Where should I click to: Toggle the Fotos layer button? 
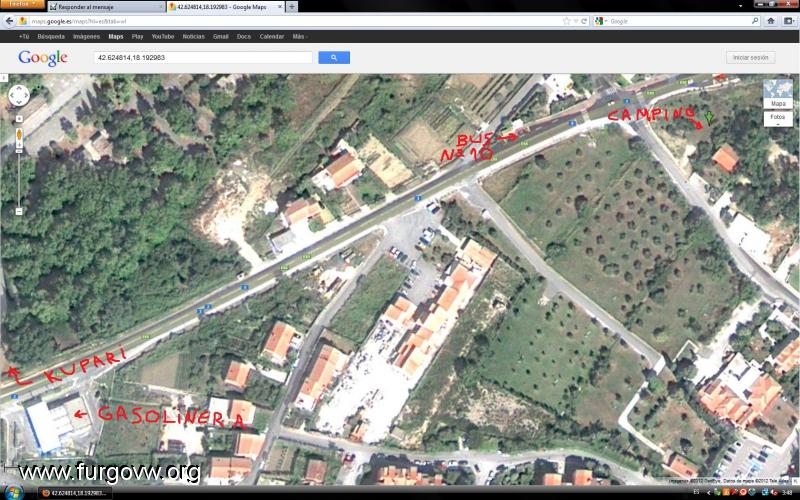pyautogui.click(x=778, y=119)
